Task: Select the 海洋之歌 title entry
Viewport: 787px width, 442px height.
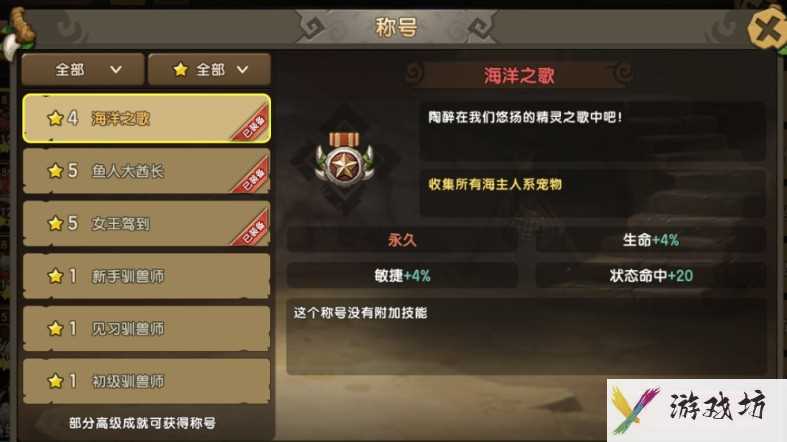Action: (147, 118)
